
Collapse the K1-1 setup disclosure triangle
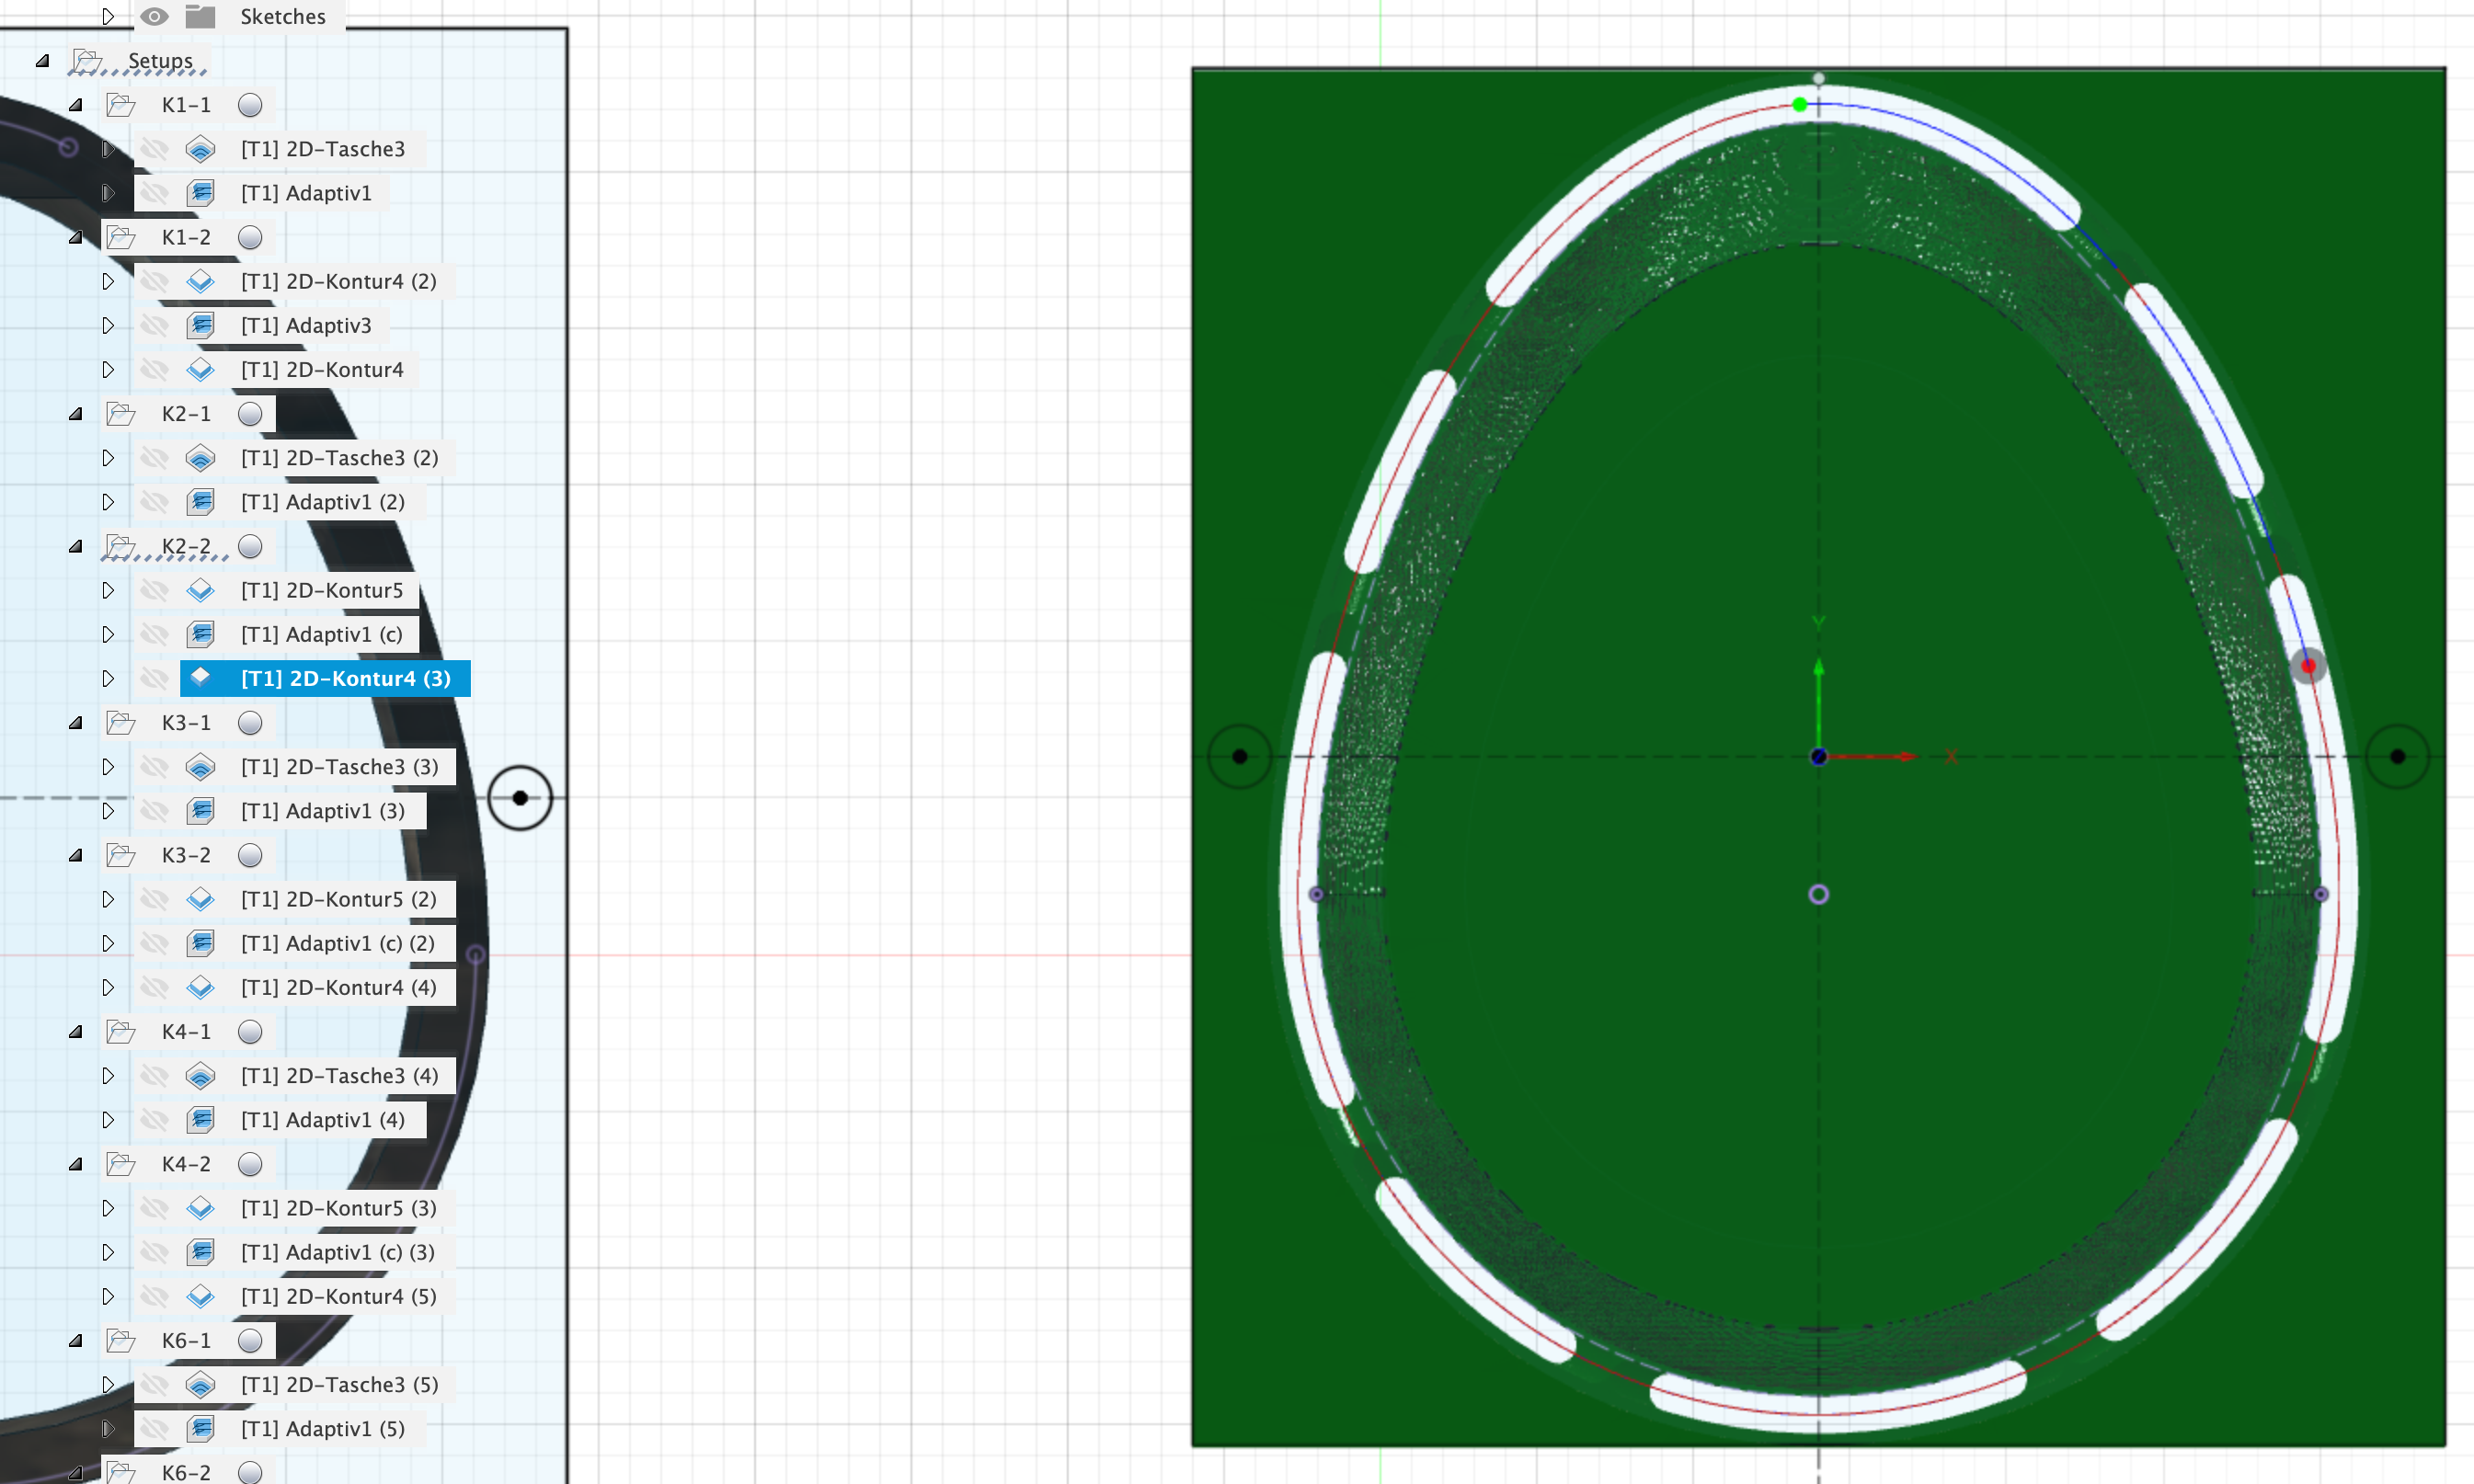tap(75, 104)
